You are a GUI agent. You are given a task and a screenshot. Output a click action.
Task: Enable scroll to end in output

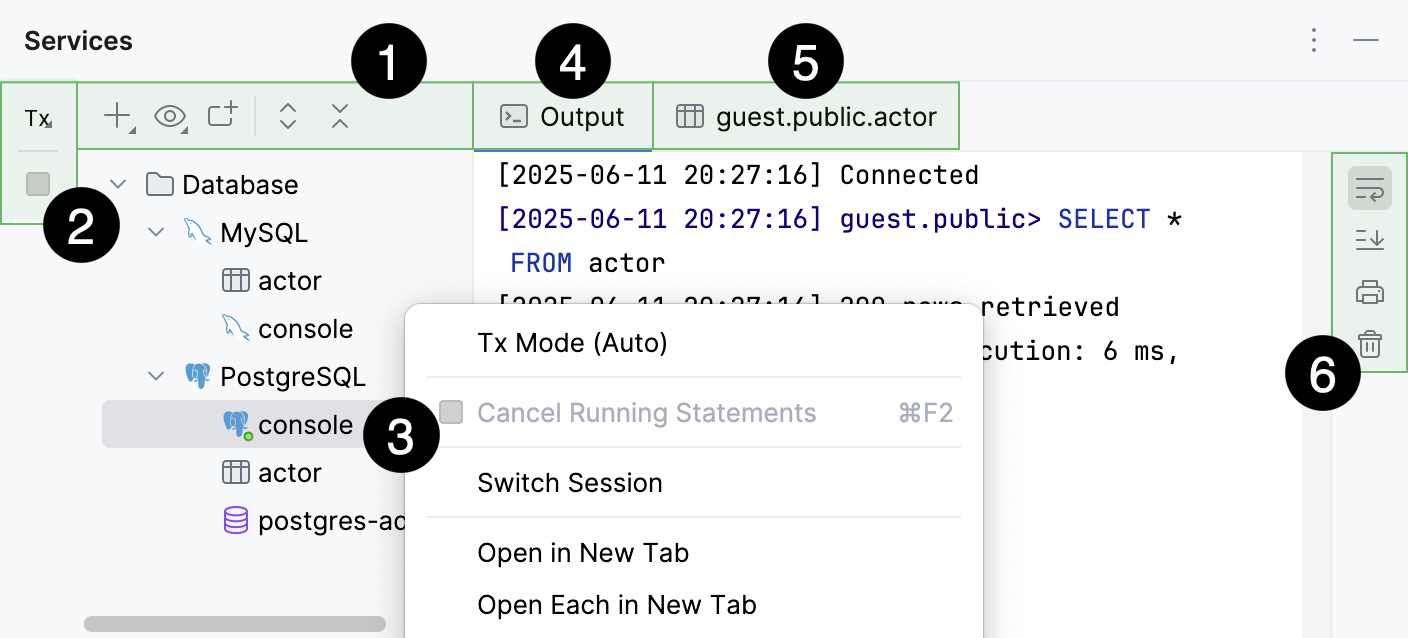(x=1369, y=239)
